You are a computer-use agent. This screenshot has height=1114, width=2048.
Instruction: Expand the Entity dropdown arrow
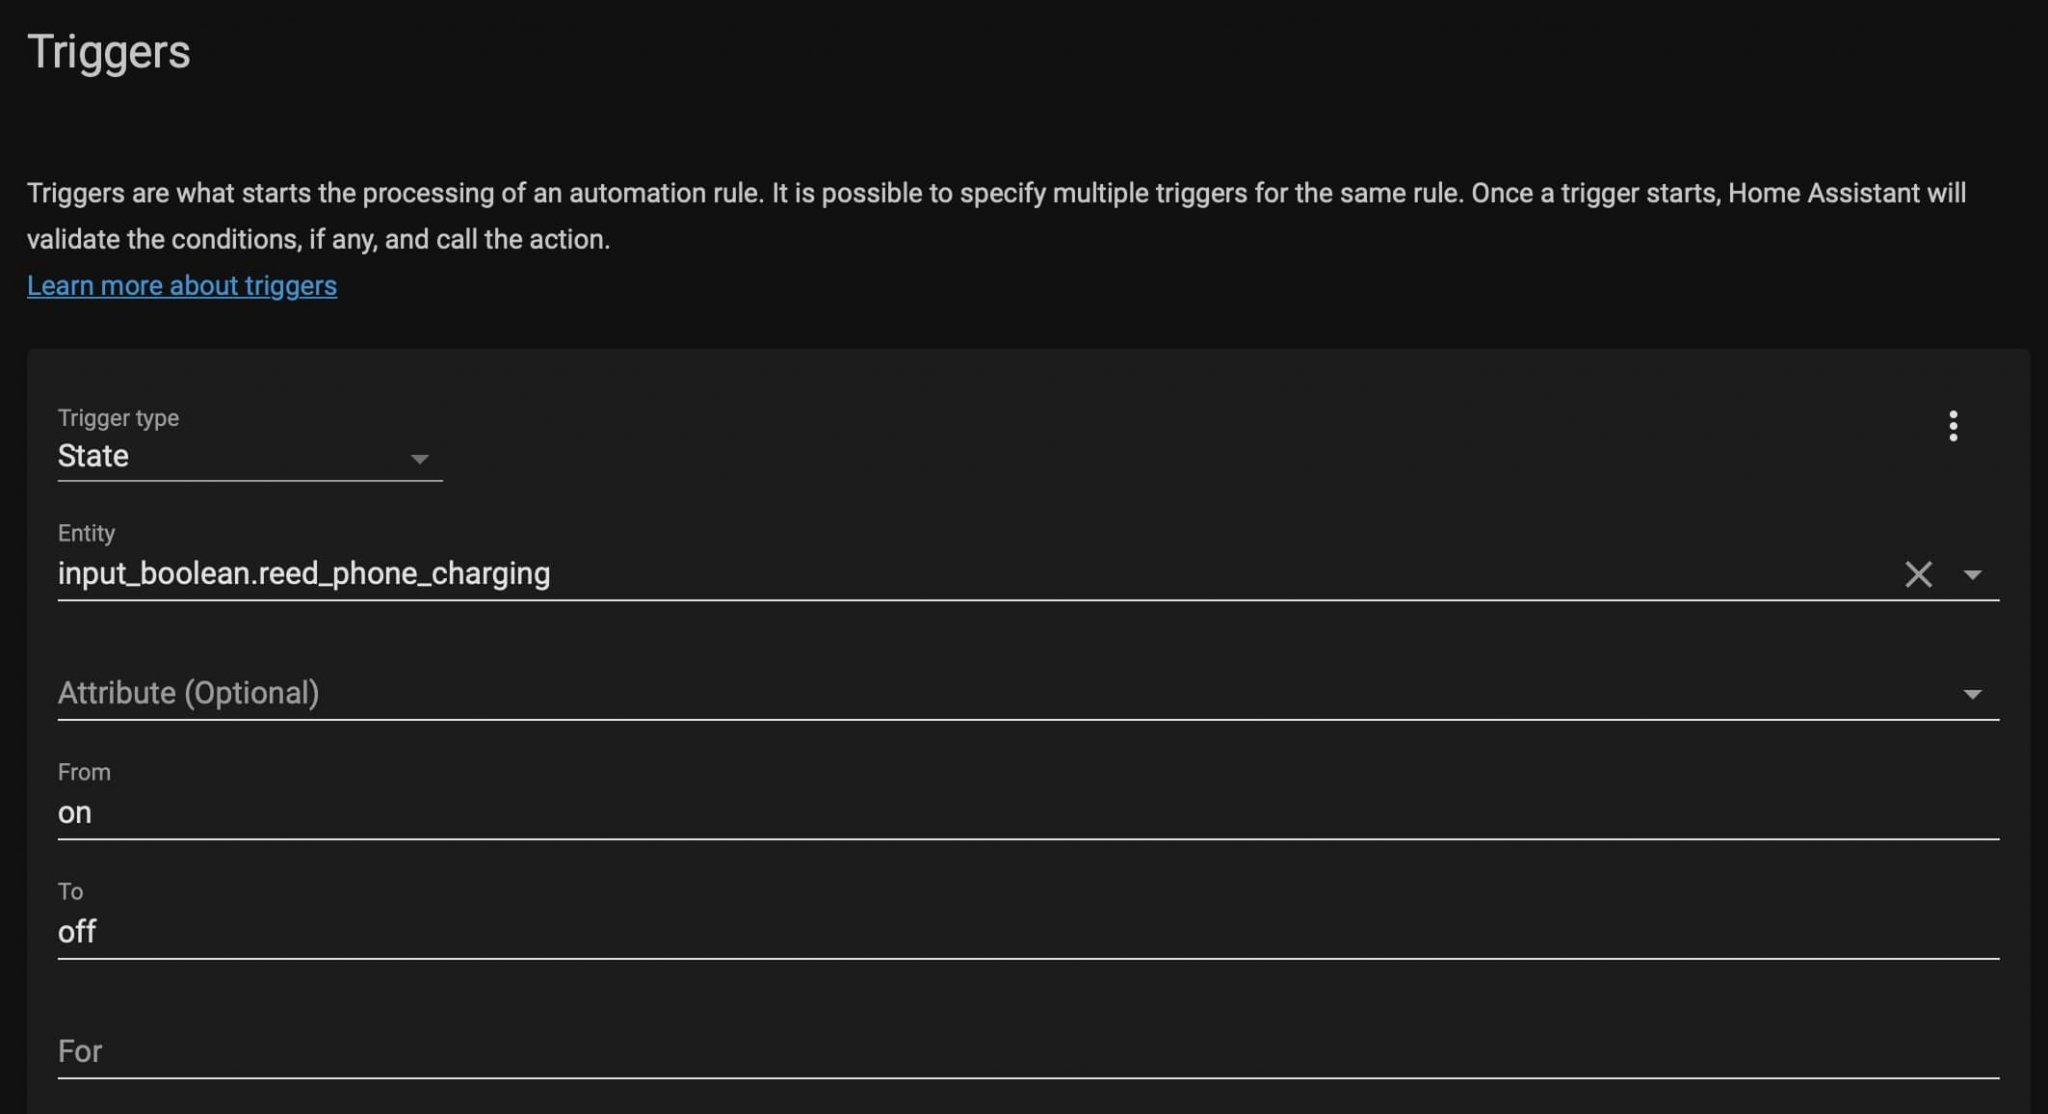[1972, 575]
